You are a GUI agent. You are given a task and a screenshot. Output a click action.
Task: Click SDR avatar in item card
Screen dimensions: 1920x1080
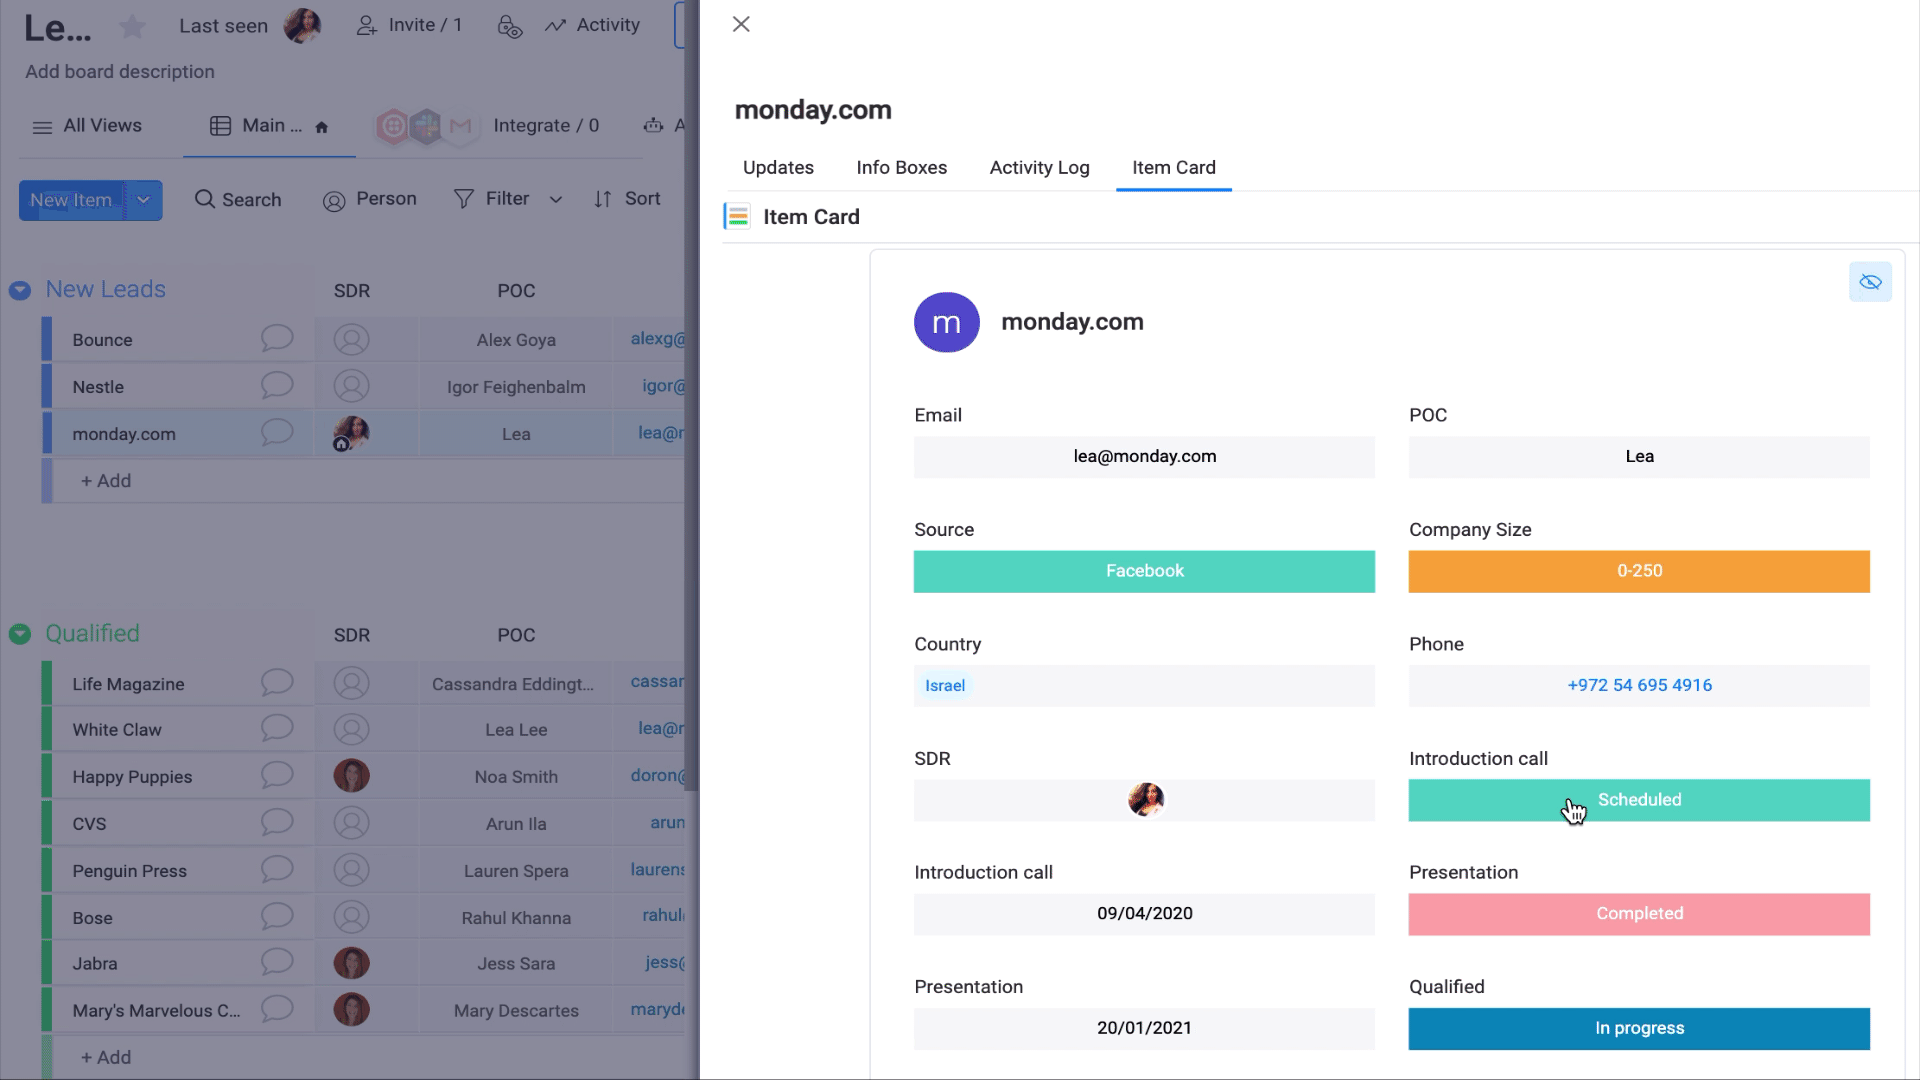[x=1146, y=800]
